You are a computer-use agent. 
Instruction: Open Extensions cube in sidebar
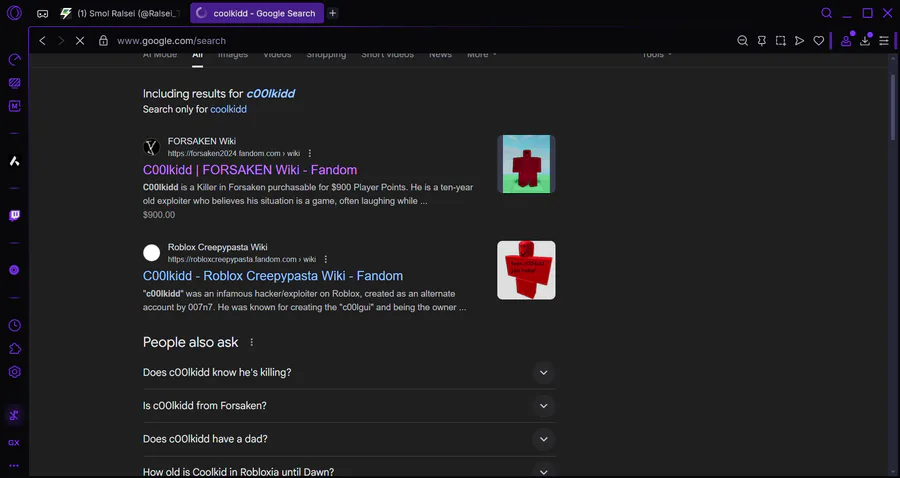(14, 349)
